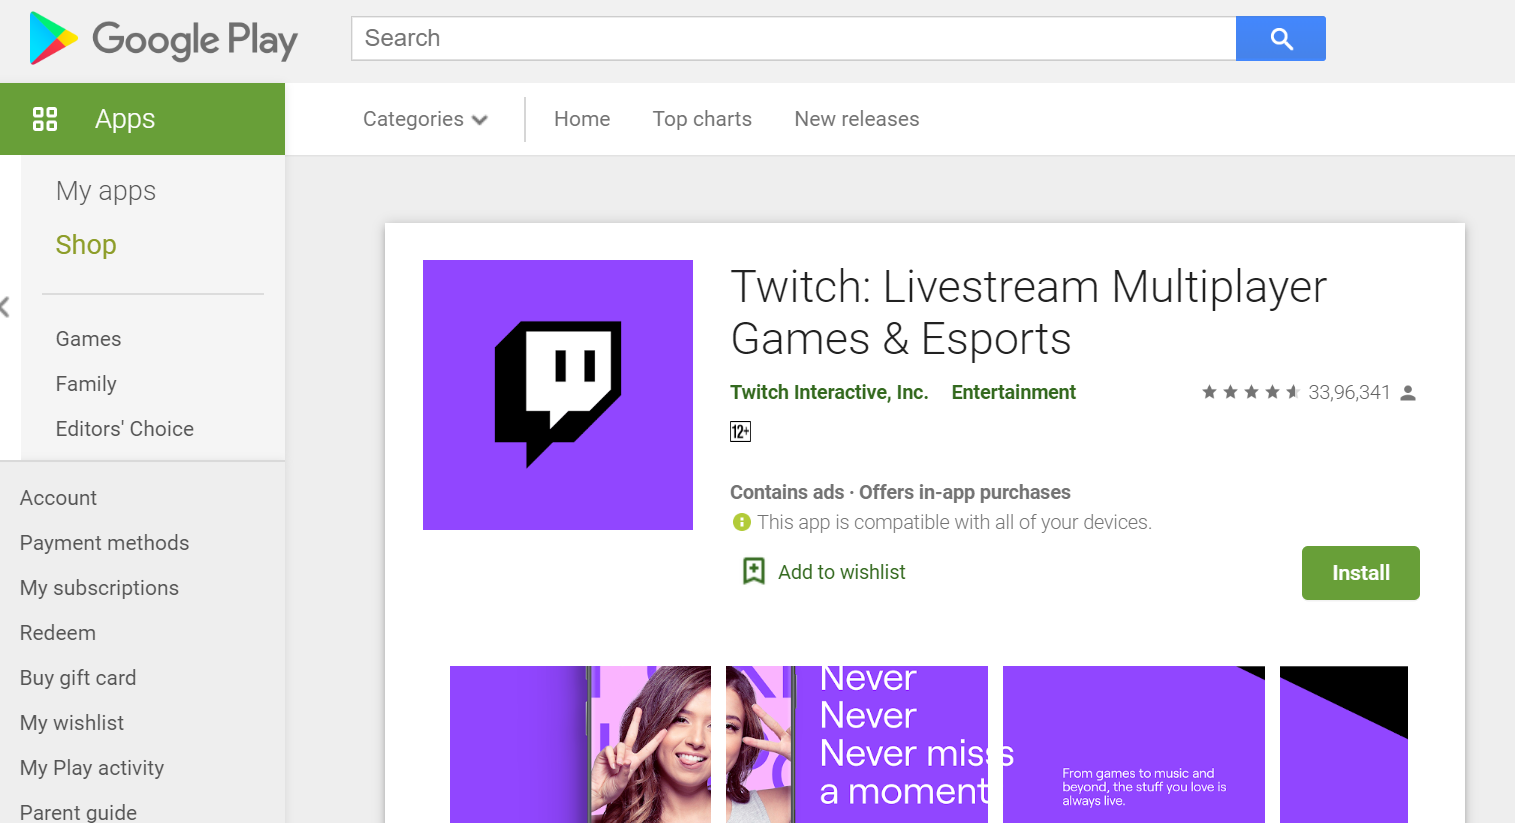1515x823 pixels.
Task: Click the app title Twitch: Livestream Multiplayer
Action: [x=1028, y=313]
